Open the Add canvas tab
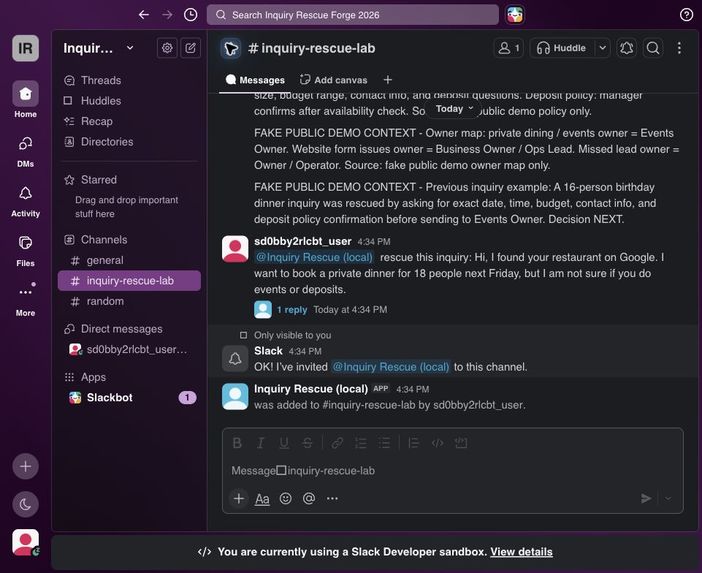This screenshot has height=573, width=702. pos(334,80)
